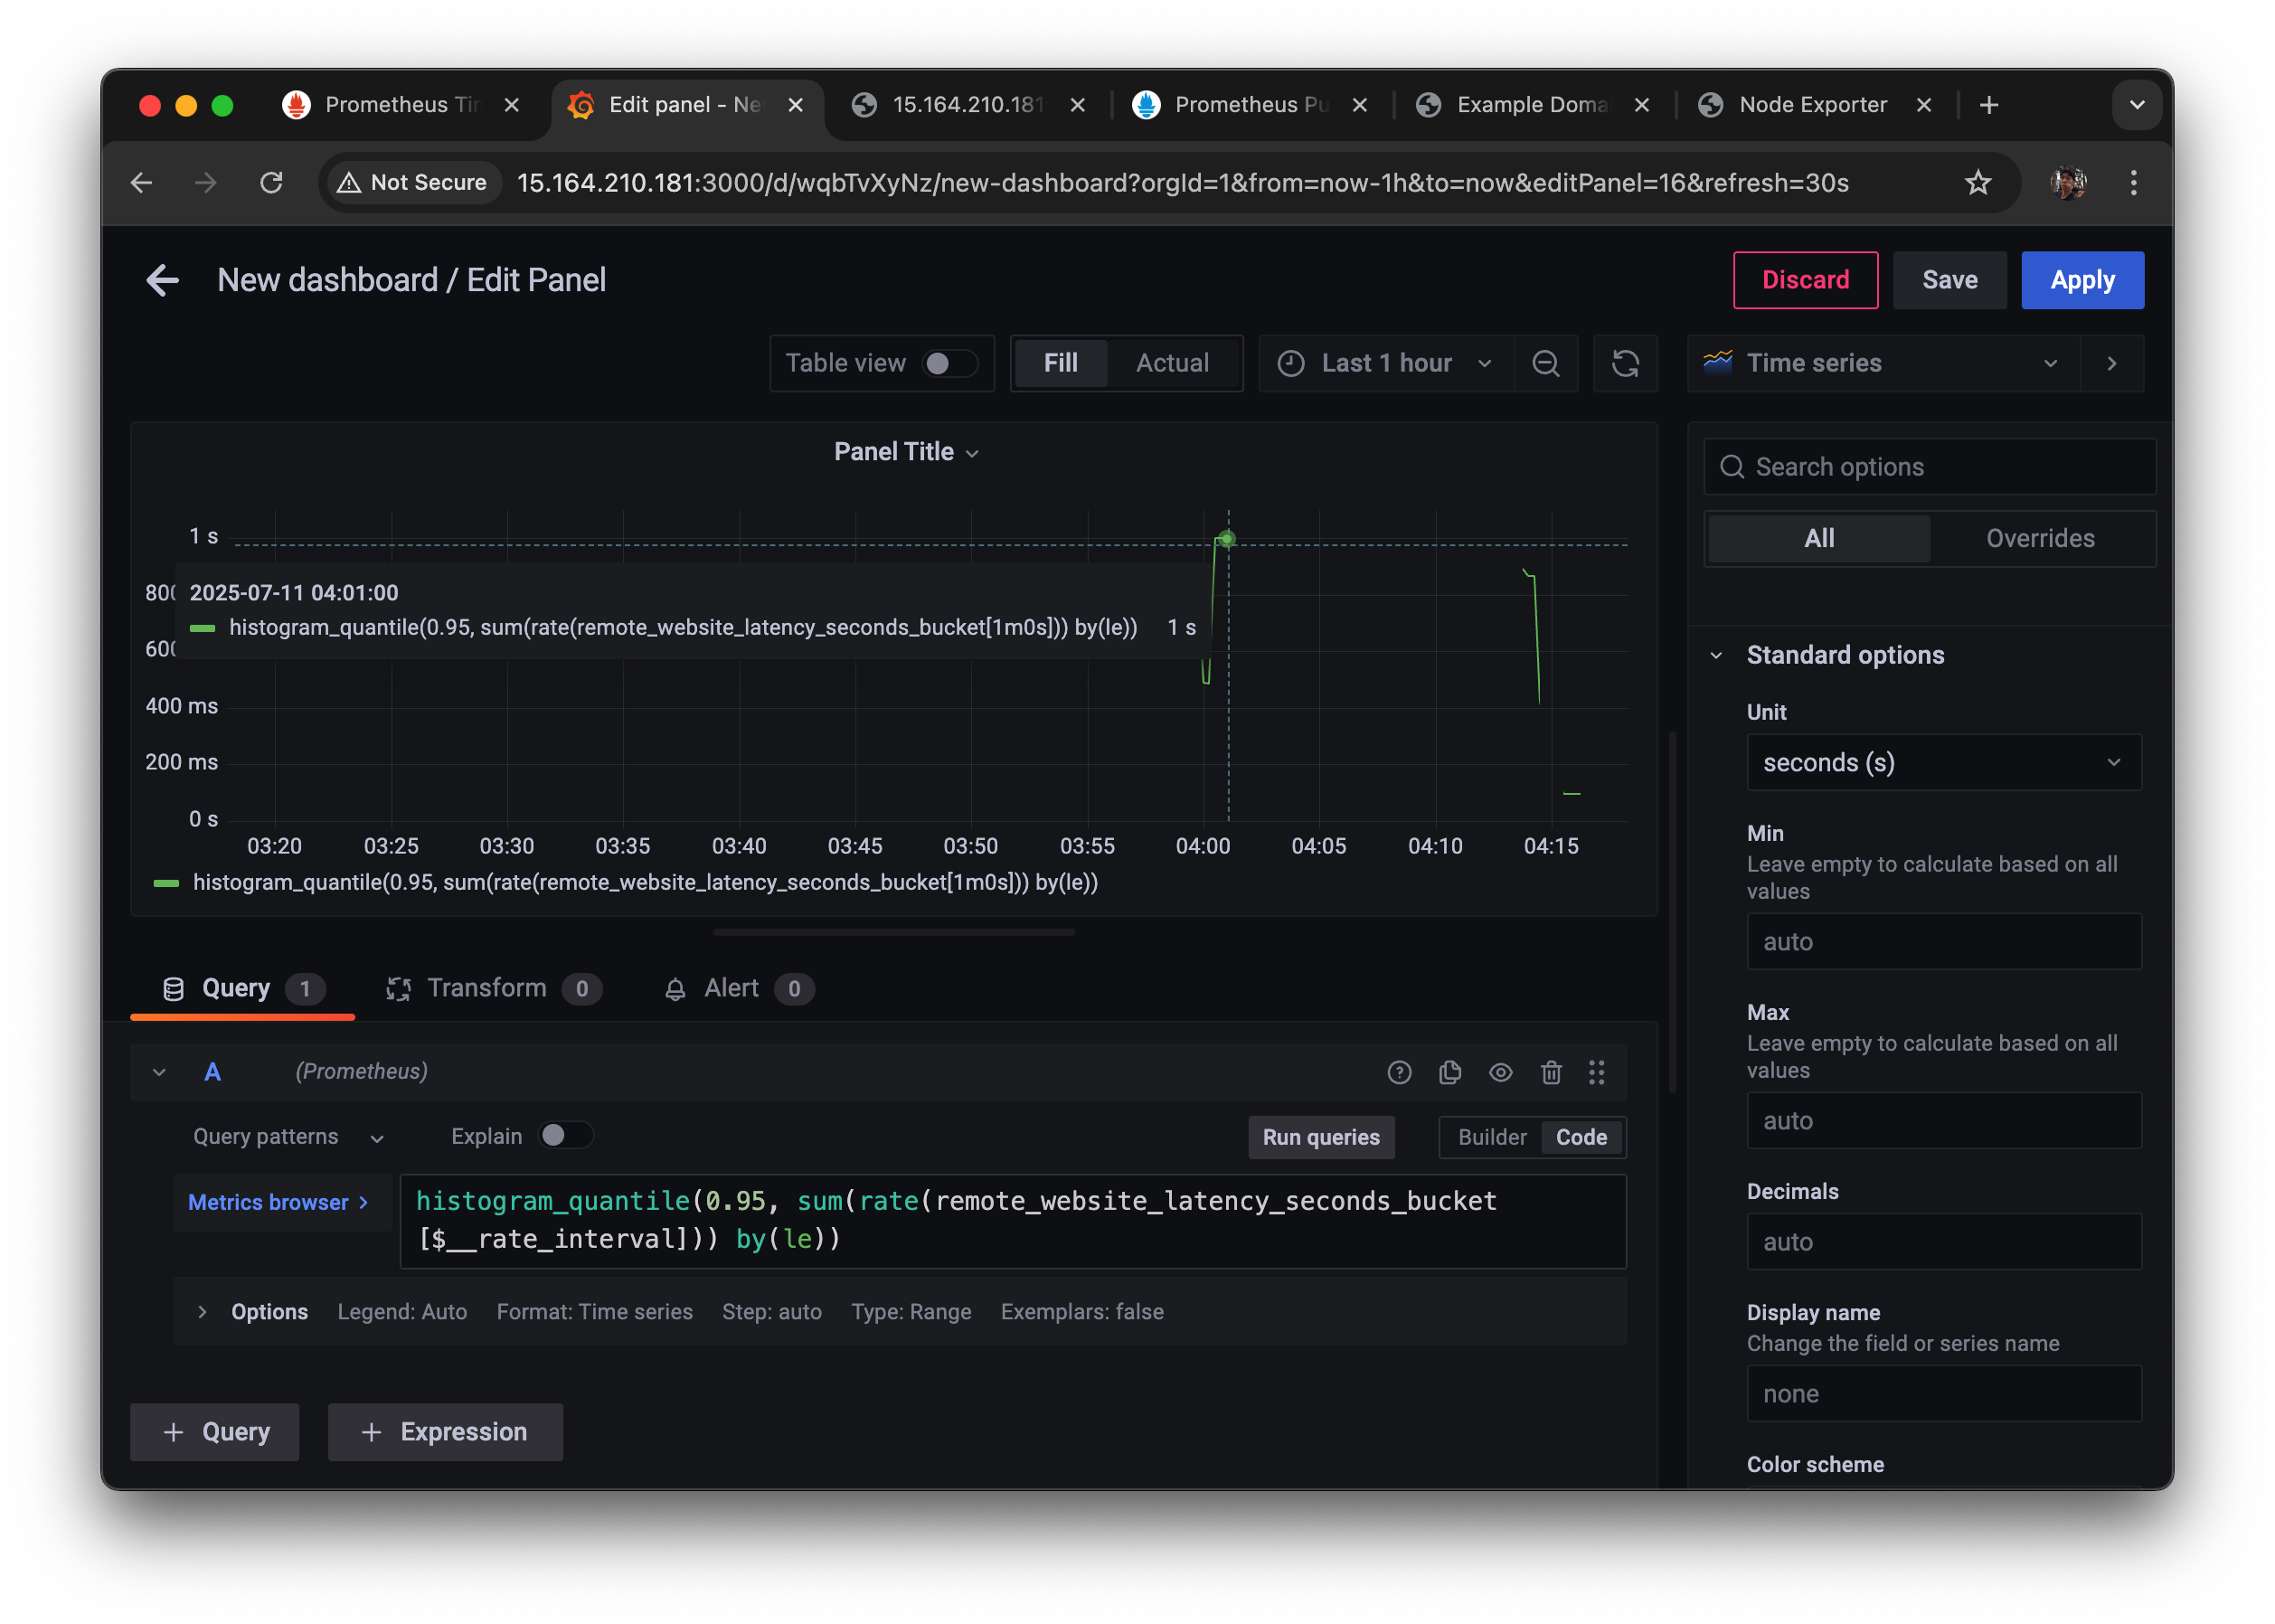Open the Last 1 hour time picker

pyautogui.click(x=1385, y=363)
